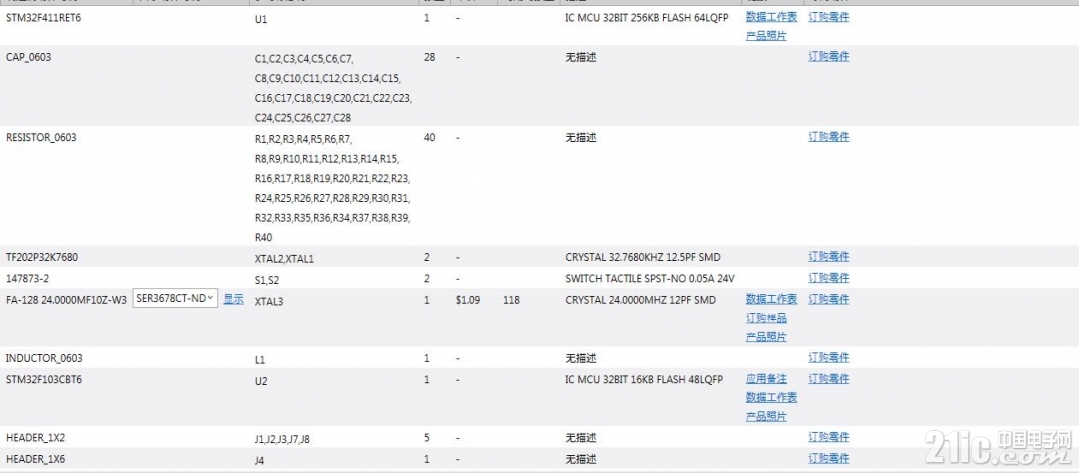Click 订购零件 in the TF202P32K7680 row
The width and height of the screenshot is (1079, 473).
click(829, 256)
